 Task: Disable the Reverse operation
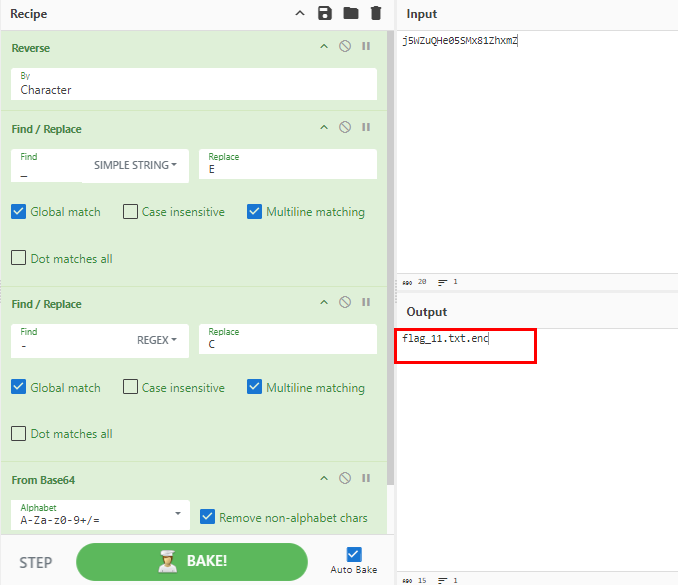coord(345,46)
